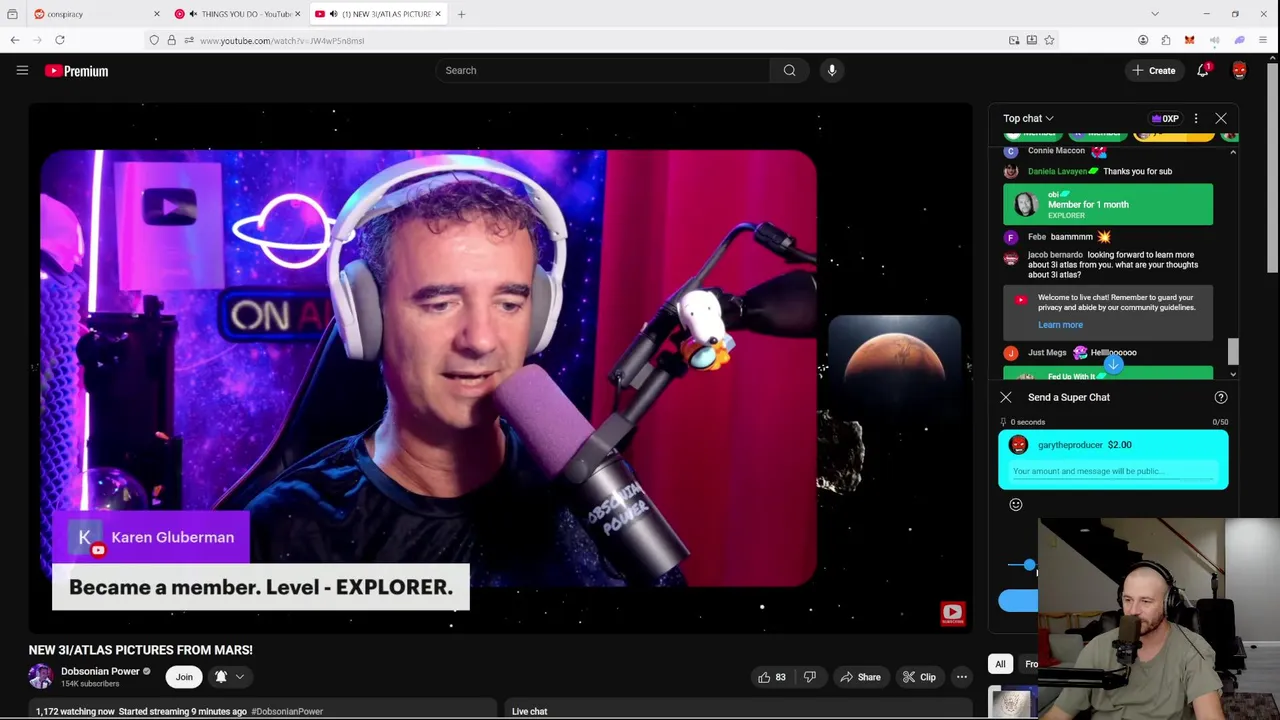Viewport: 1280px width, 720px height.
Task: Switch to THINGS YOU DO tab
Action: 237,14
